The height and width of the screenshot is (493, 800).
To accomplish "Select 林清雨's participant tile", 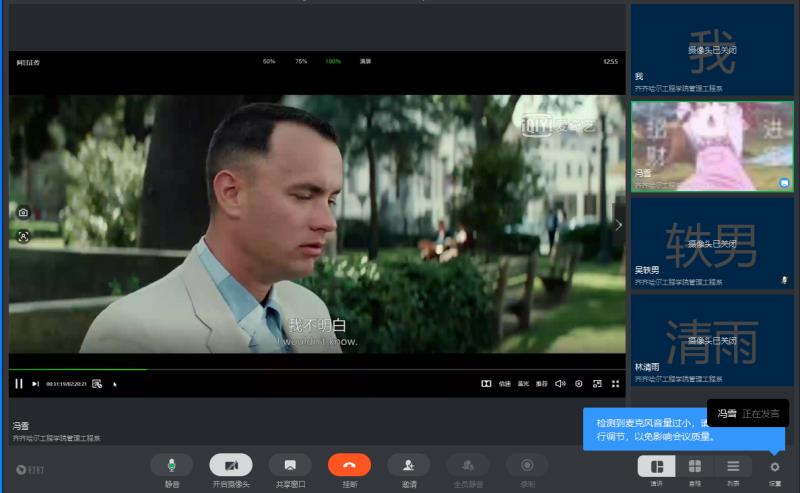I will point(712,340).
